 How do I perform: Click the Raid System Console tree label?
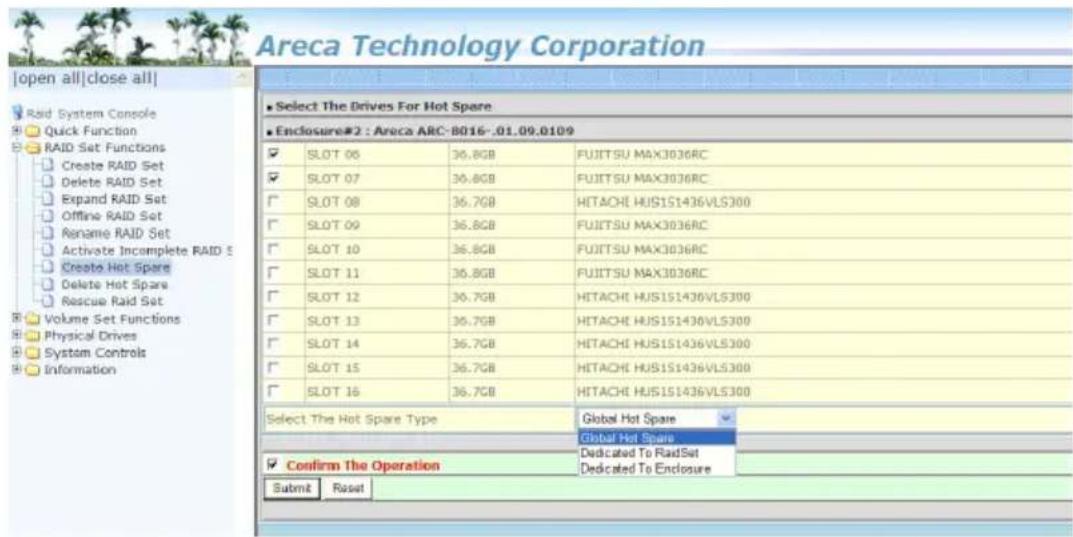click(92, 114)
